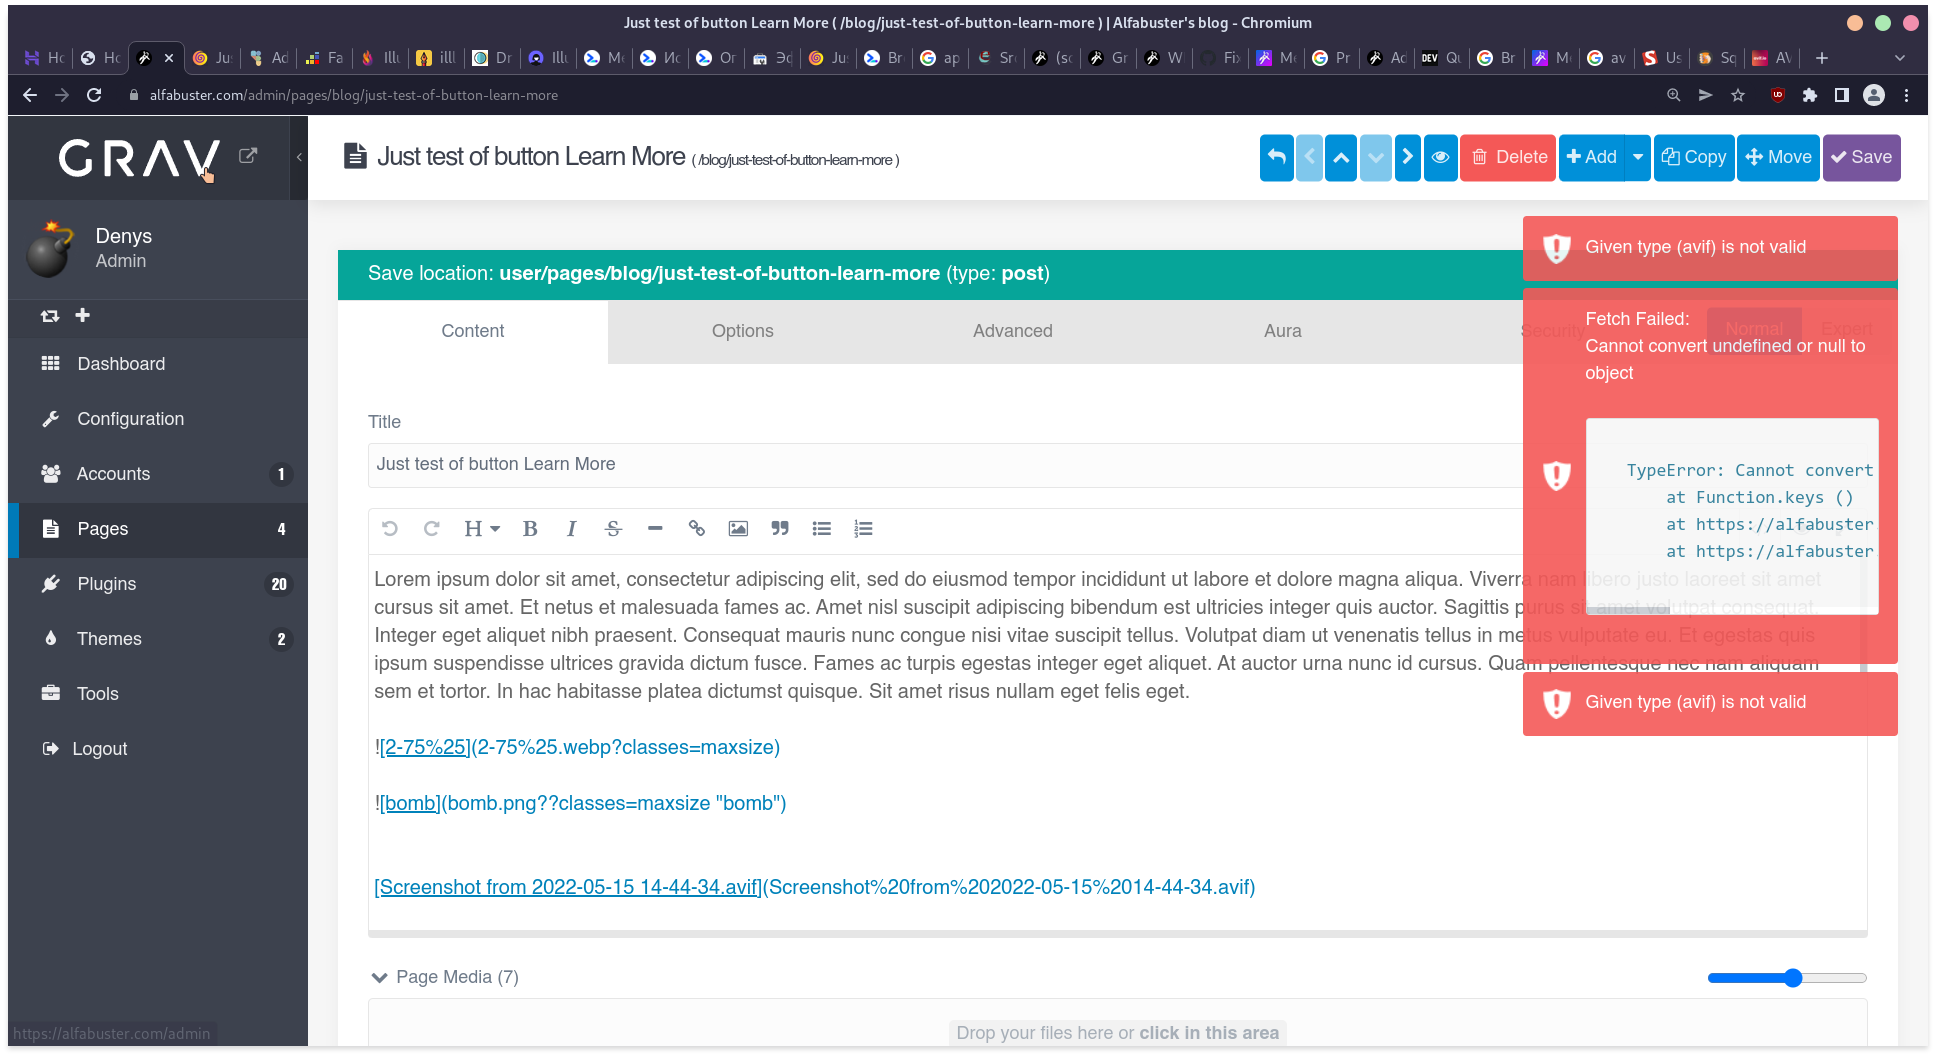This screenshot has width=1936, height=1057.
Task: Collapse the Page Media section
Action: 379,978
